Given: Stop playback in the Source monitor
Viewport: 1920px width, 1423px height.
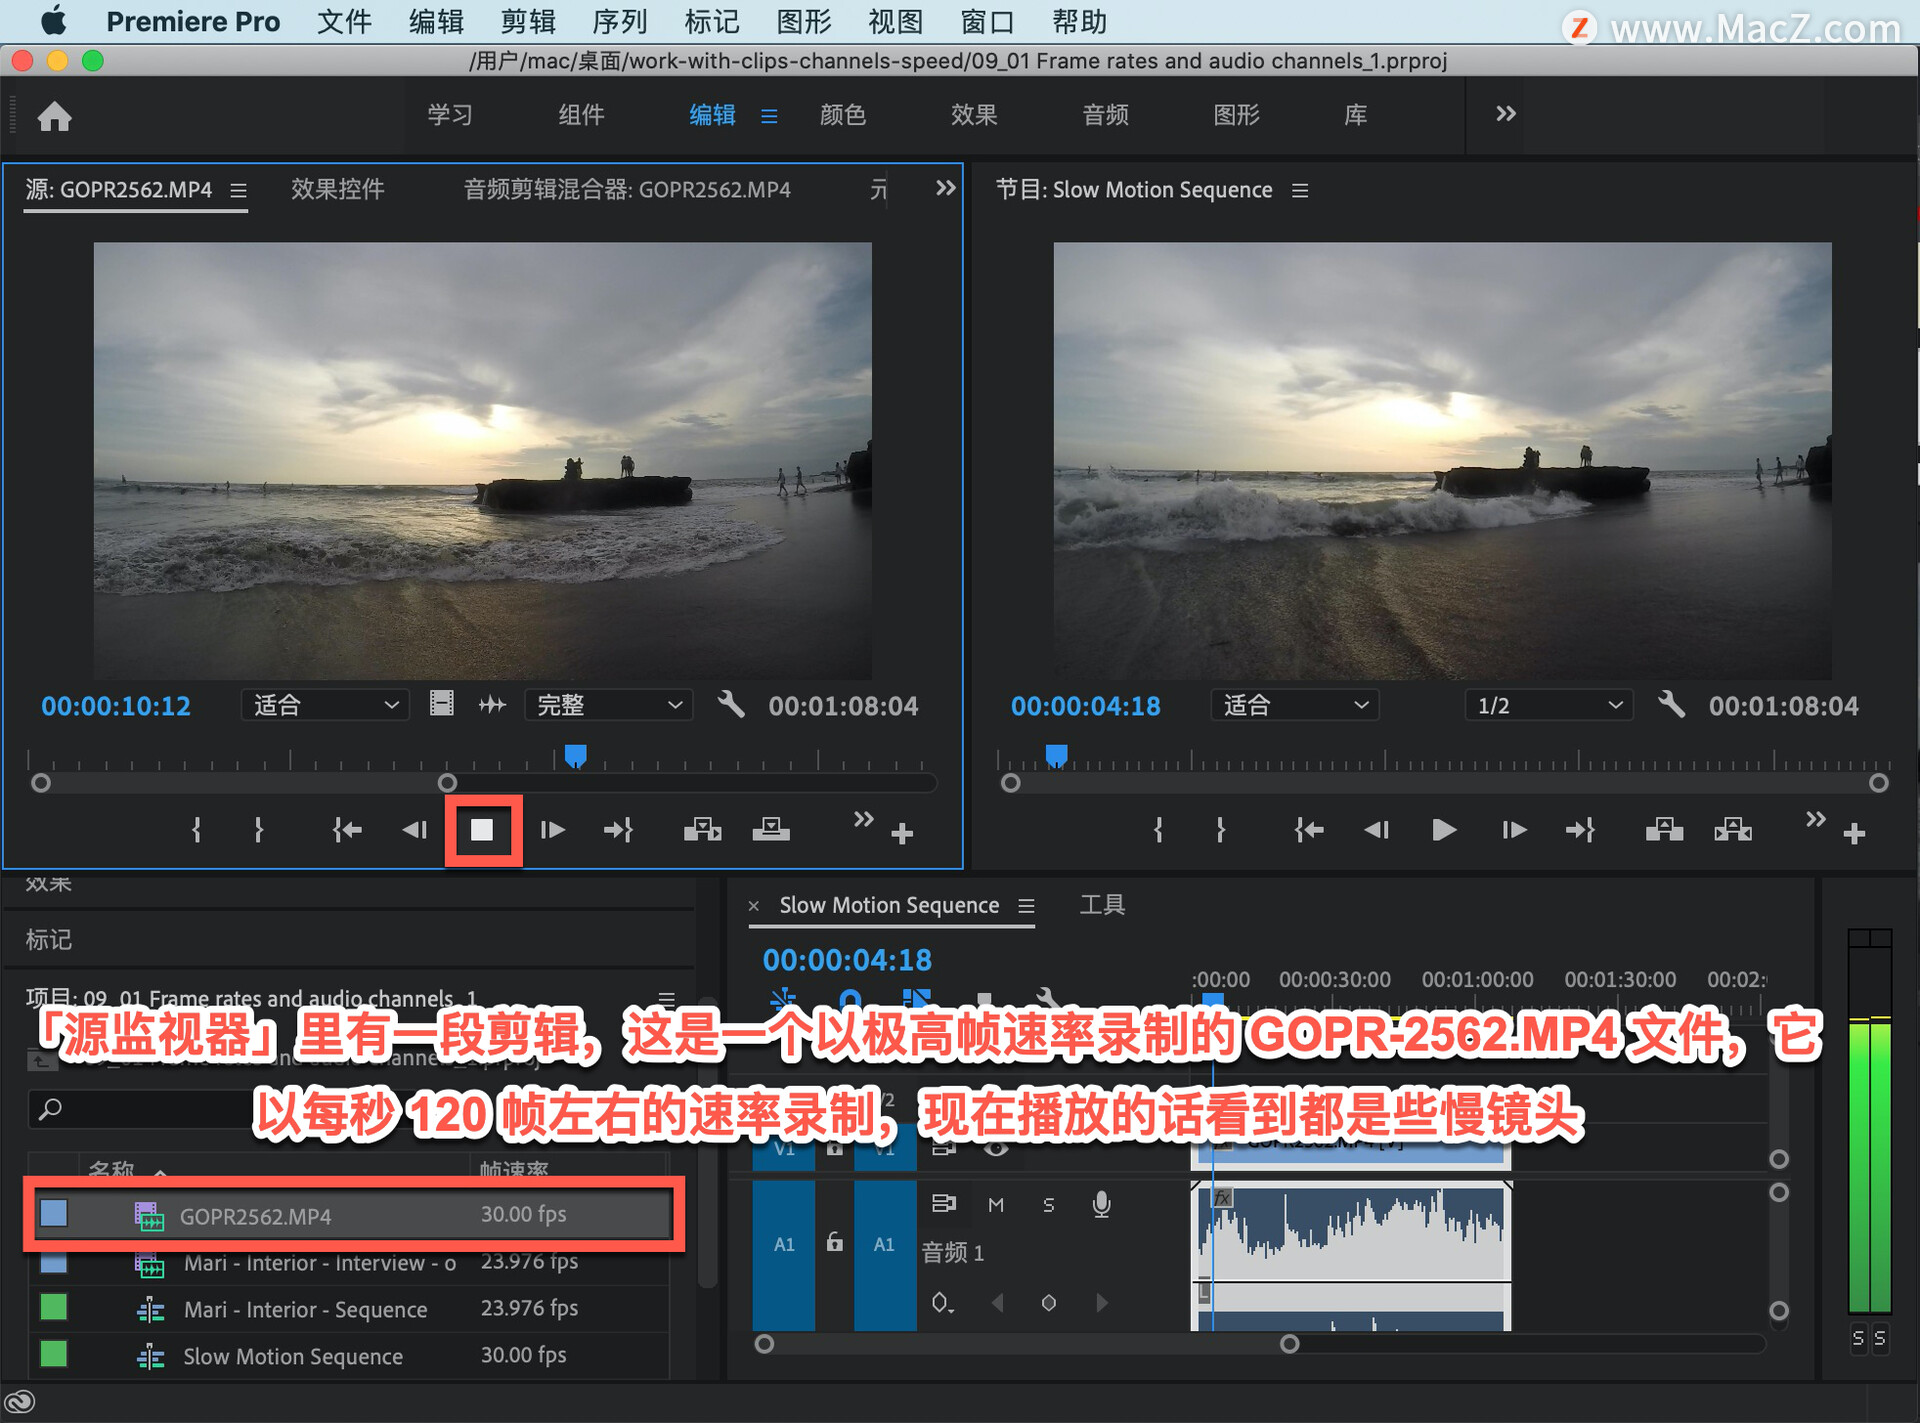Looking at the screenshot, I should tap(482, 830).
